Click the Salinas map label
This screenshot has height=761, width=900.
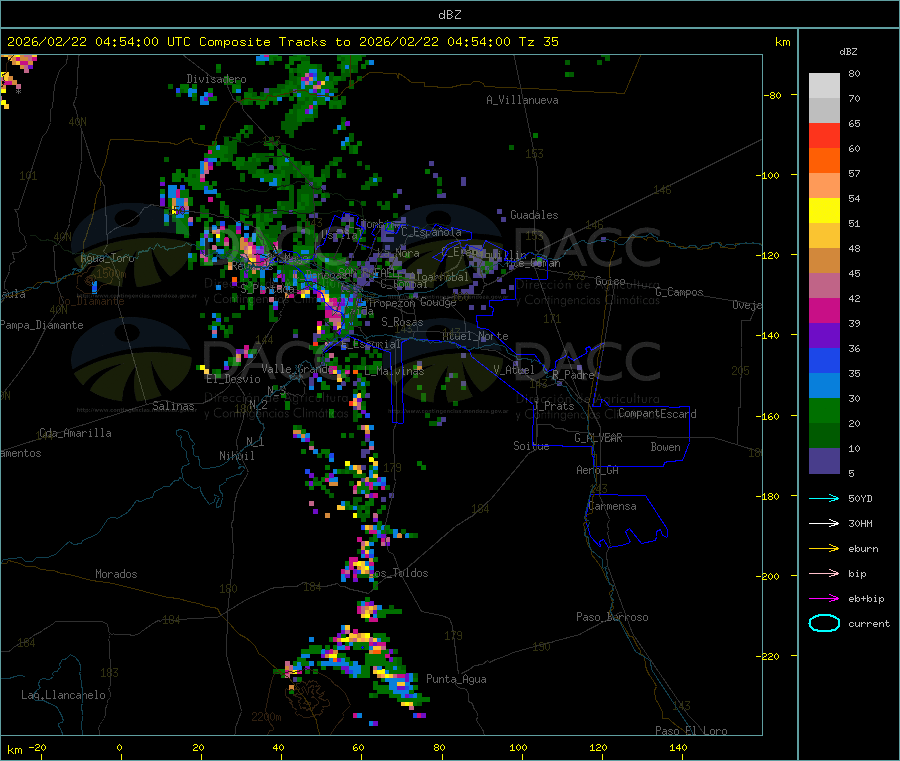tap(173, 406)
